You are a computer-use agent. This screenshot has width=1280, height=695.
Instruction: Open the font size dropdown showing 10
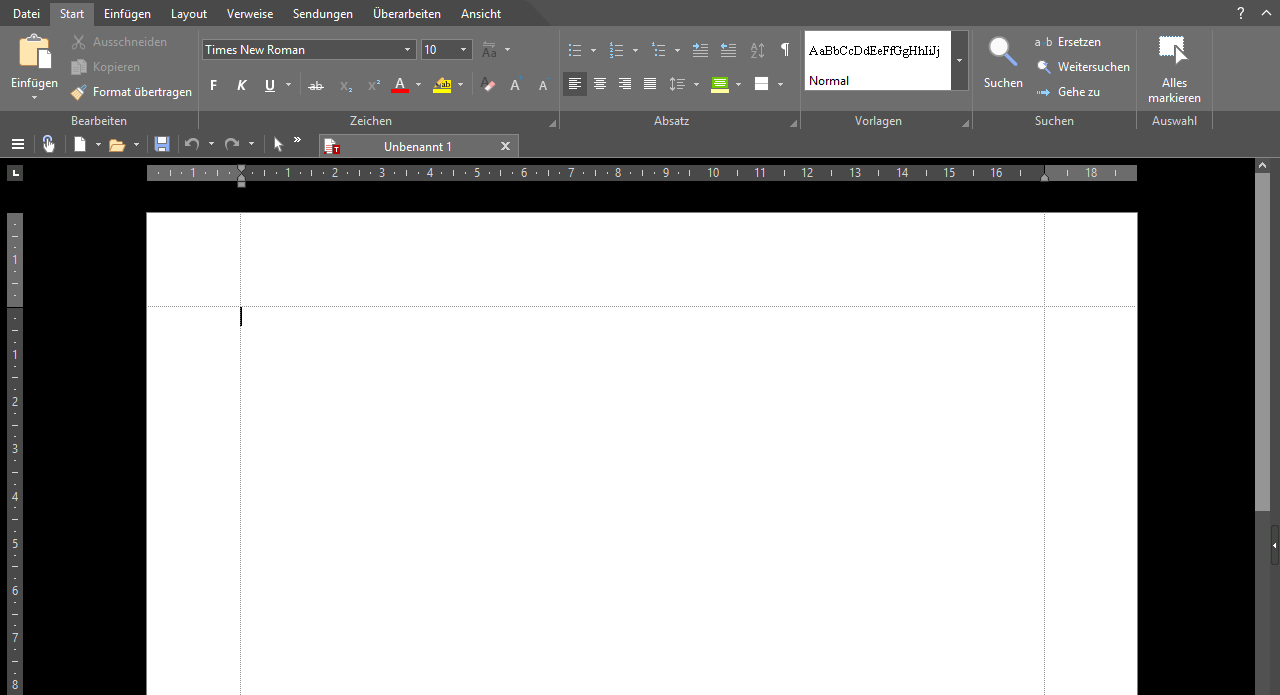(x=465, y=50)
